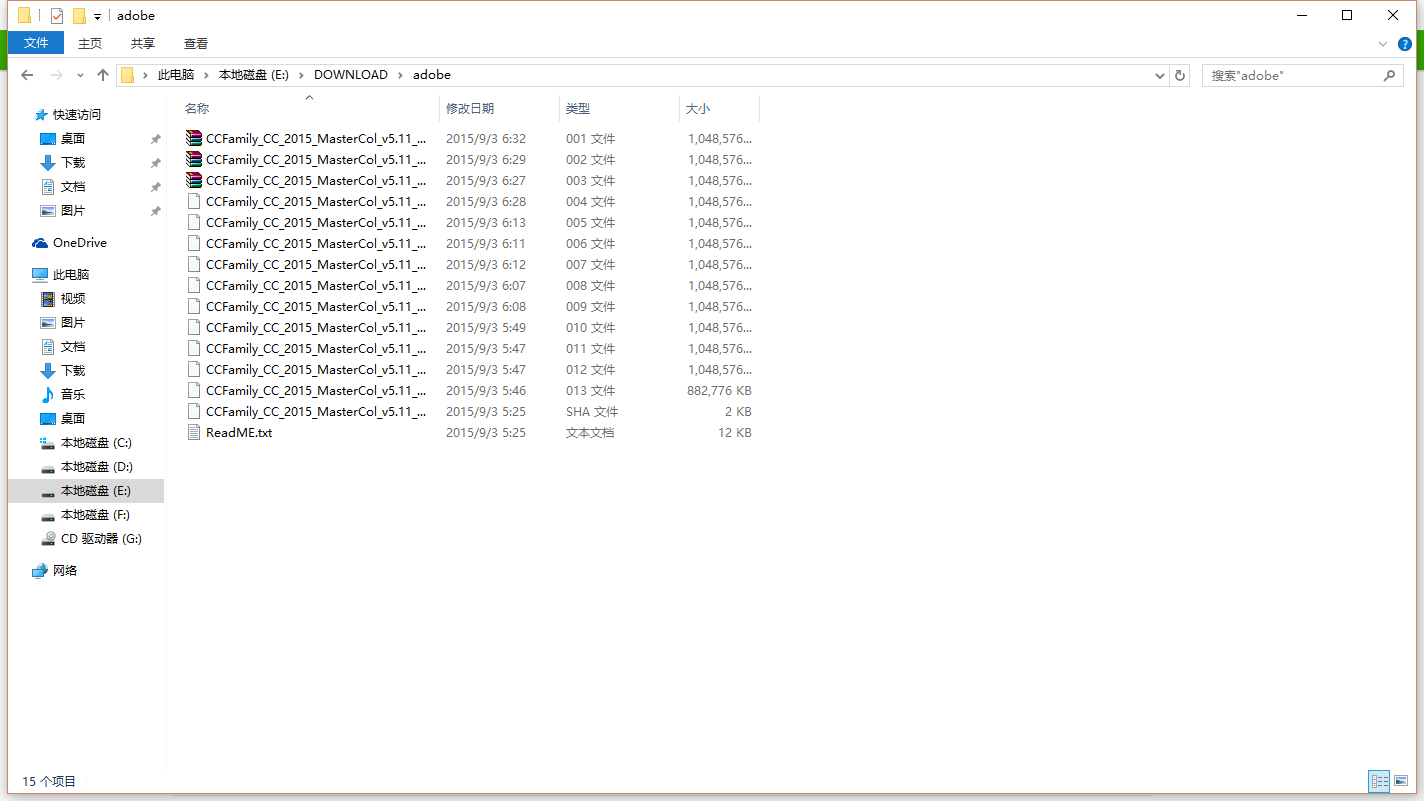Switch to the 主页 ribbon tab
This screenshot has width=1424, height=801.
click(90, 43)
